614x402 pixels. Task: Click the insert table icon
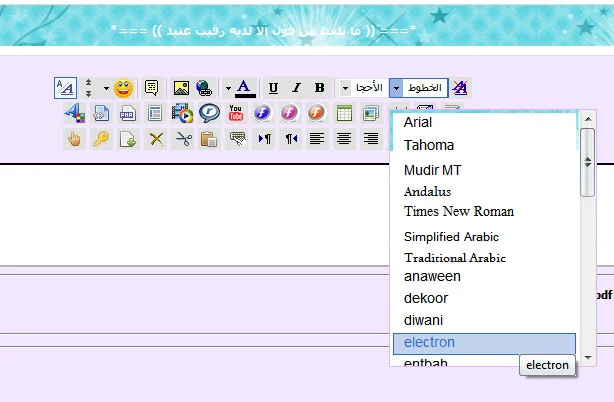click(344, 113)
